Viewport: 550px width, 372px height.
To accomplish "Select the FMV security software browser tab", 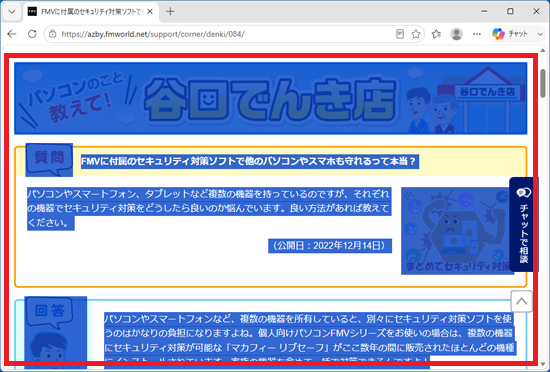I will pyautogui.click(x=91, y=12).
